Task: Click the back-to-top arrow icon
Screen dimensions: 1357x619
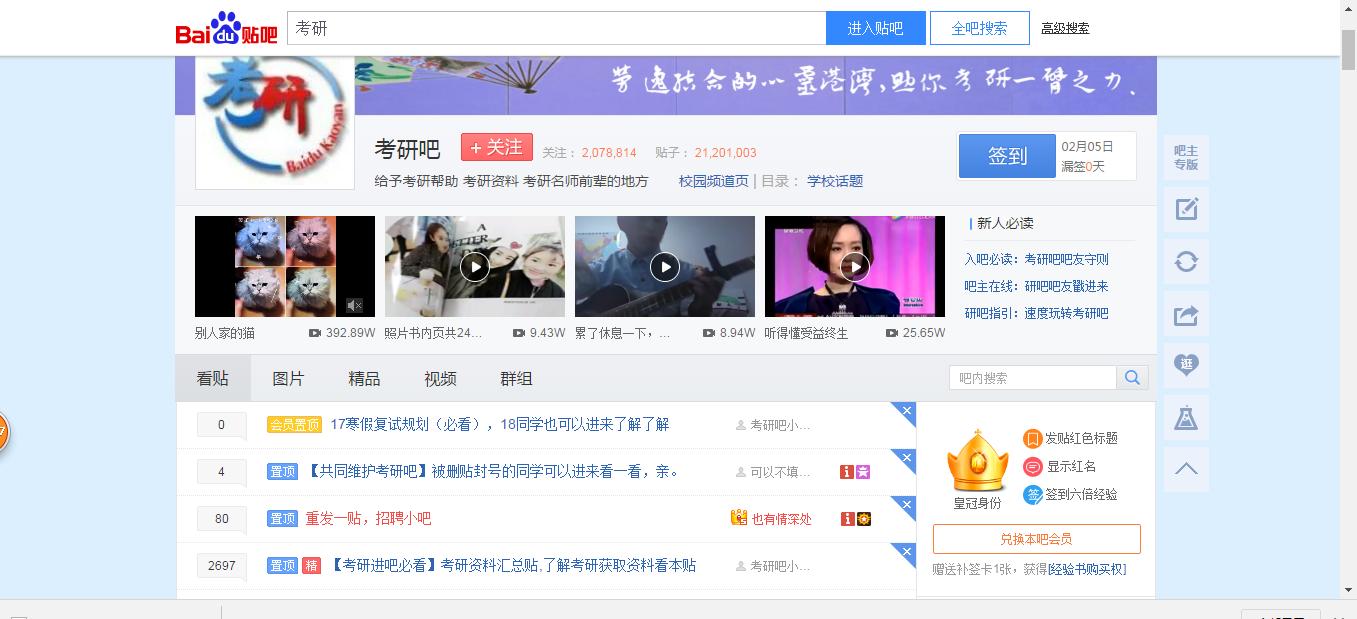Action: pos(1186,469)
